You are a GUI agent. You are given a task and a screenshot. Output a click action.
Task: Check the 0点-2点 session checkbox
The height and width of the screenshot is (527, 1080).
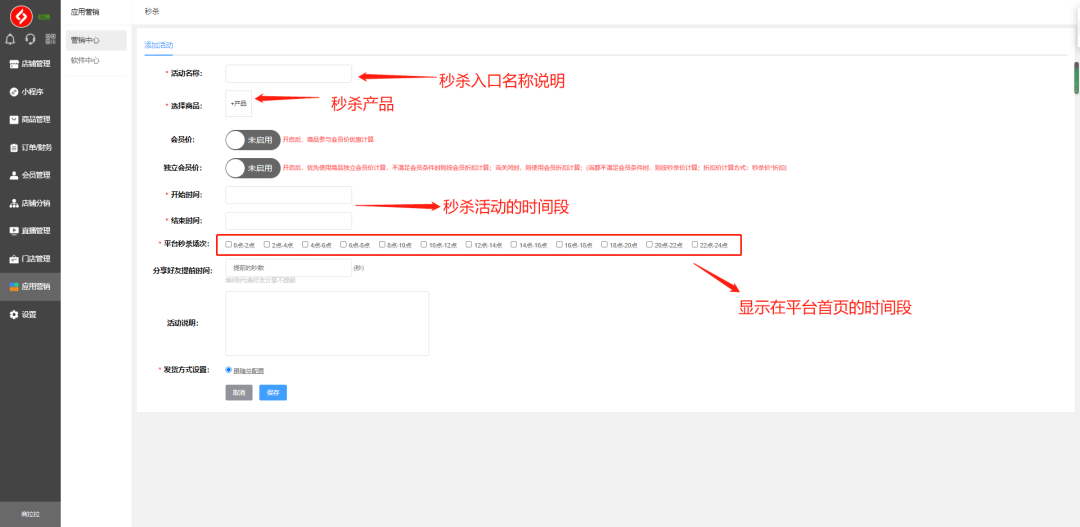(x=229, y=245)
